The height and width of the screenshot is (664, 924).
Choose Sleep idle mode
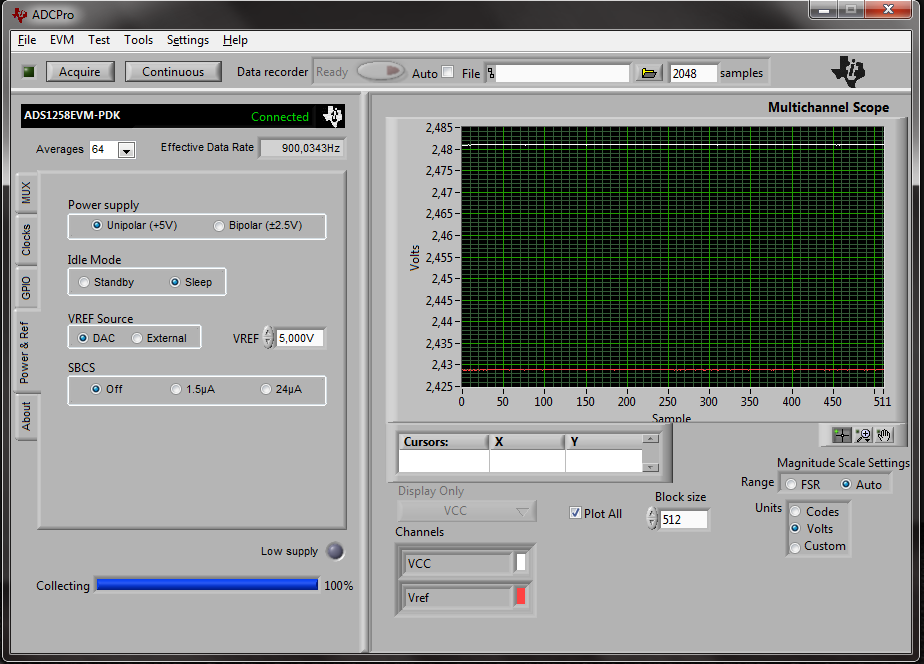(174, 282)
